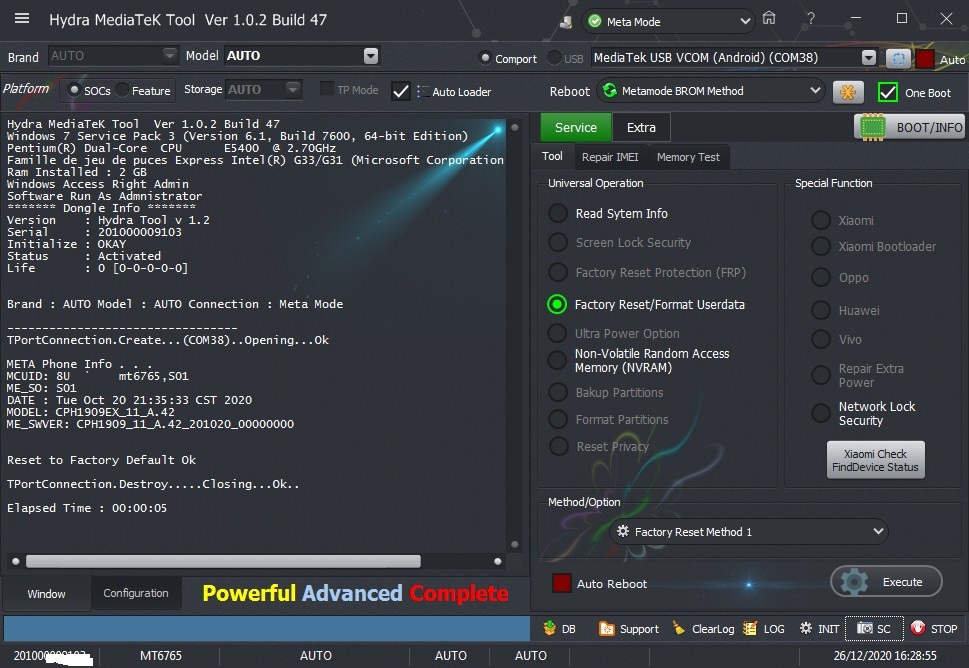Click the user icon beside Meta Mode
Screen dimensions: 969x668
[565, 22]
